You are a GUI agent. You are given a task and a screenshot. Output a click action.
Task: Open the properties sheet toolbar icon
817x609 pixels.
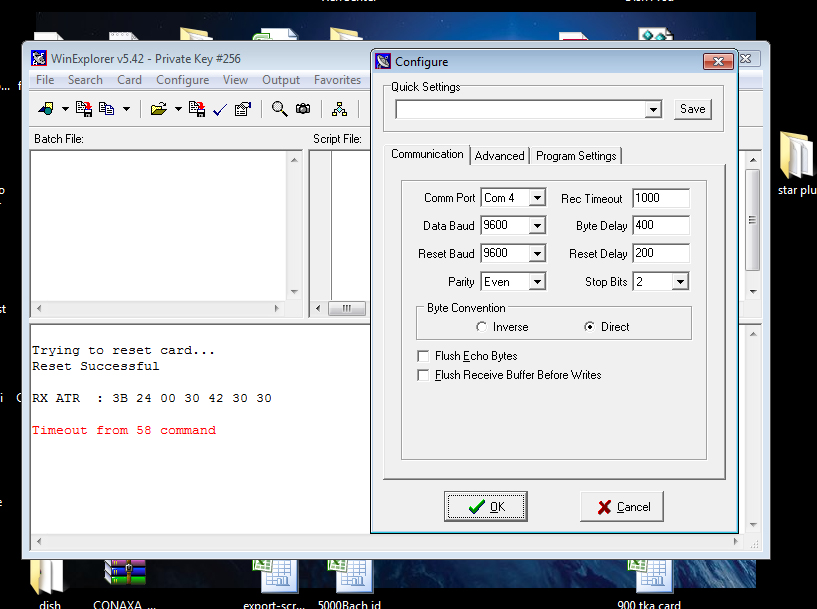click(x=243, y=109)
